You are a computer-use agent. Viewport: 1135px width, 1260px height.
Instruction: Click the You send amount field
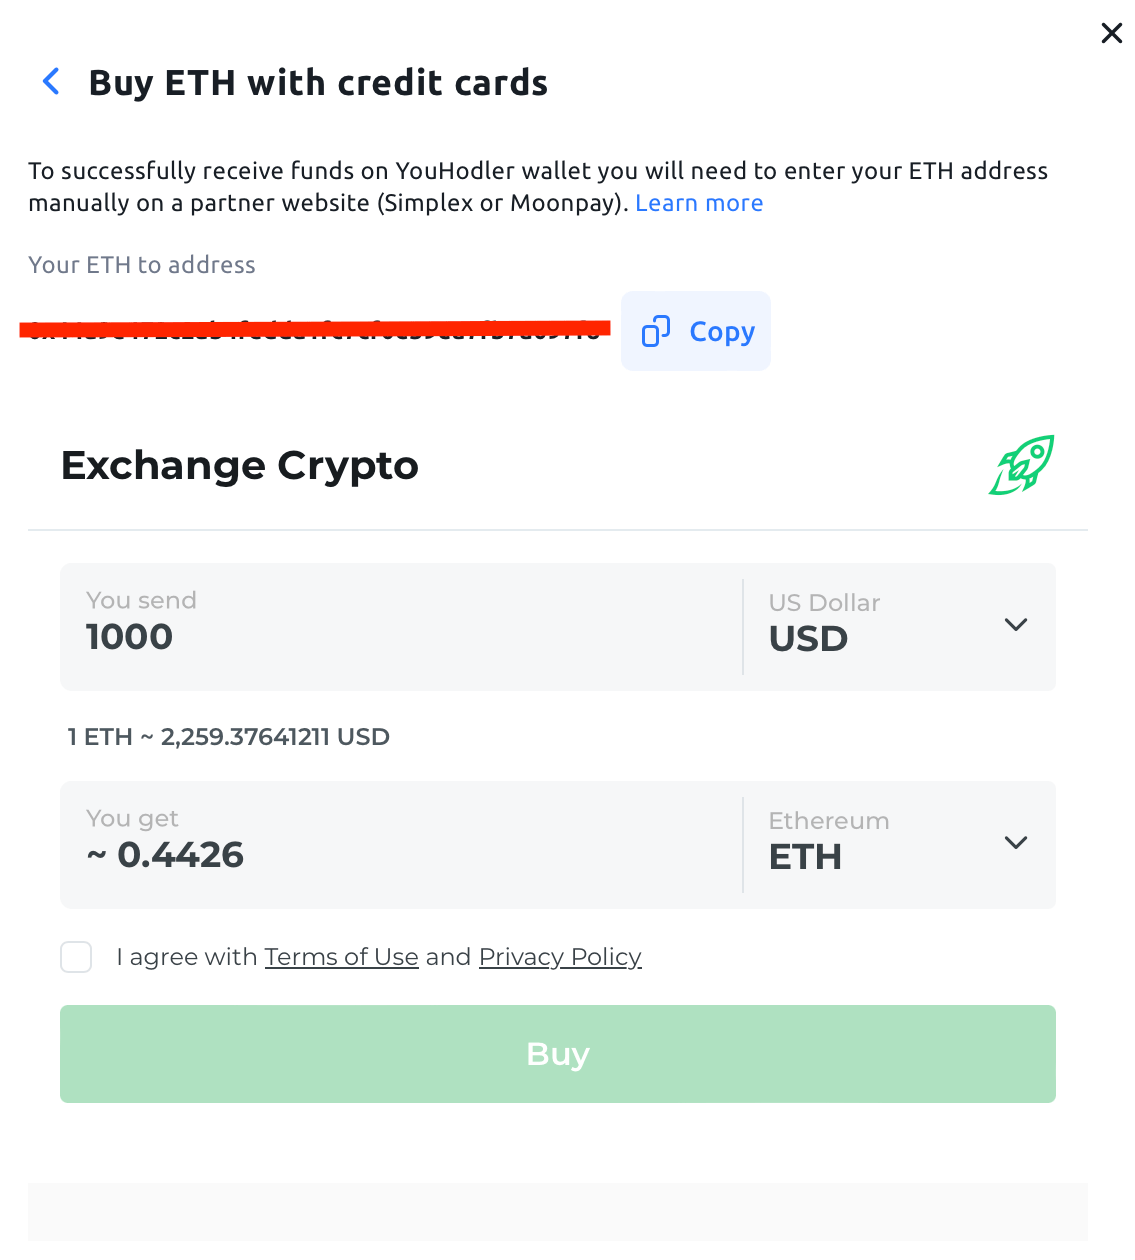pos(400,636)
